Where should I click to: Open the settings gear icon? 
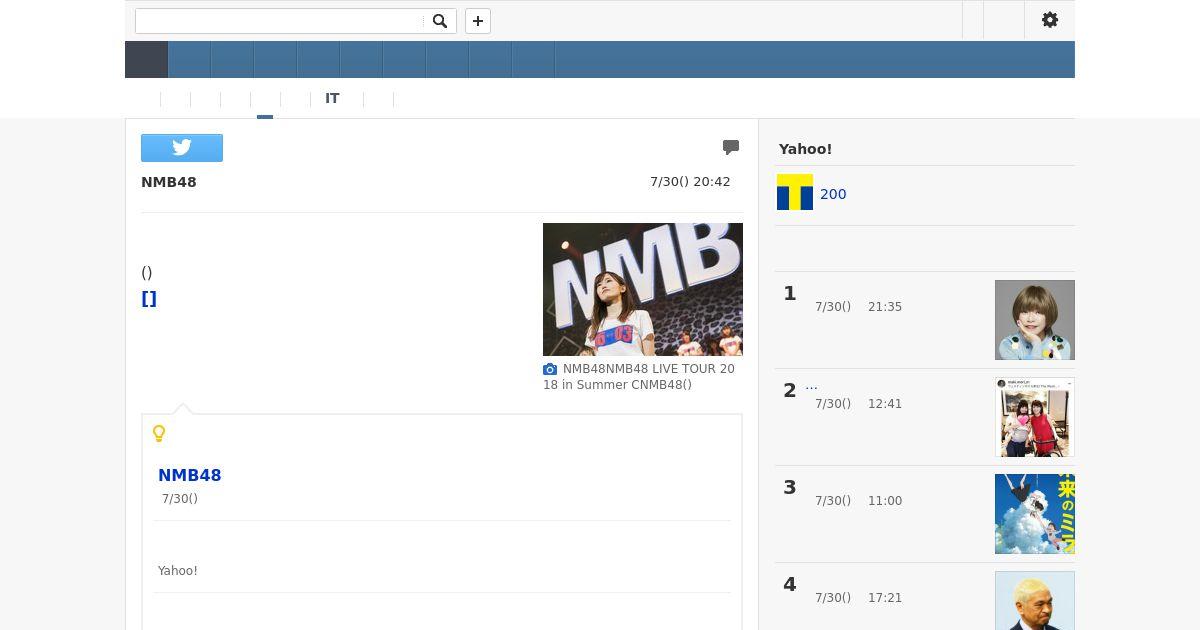tap(1050, 20)
